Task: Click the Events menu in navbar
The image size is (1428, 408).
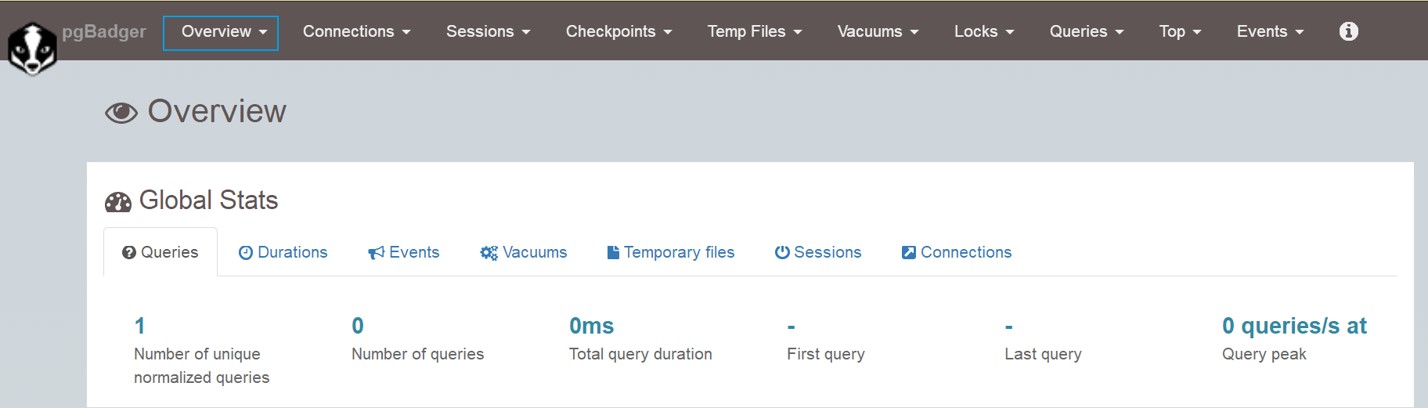Action: (x=1270, y=32)
